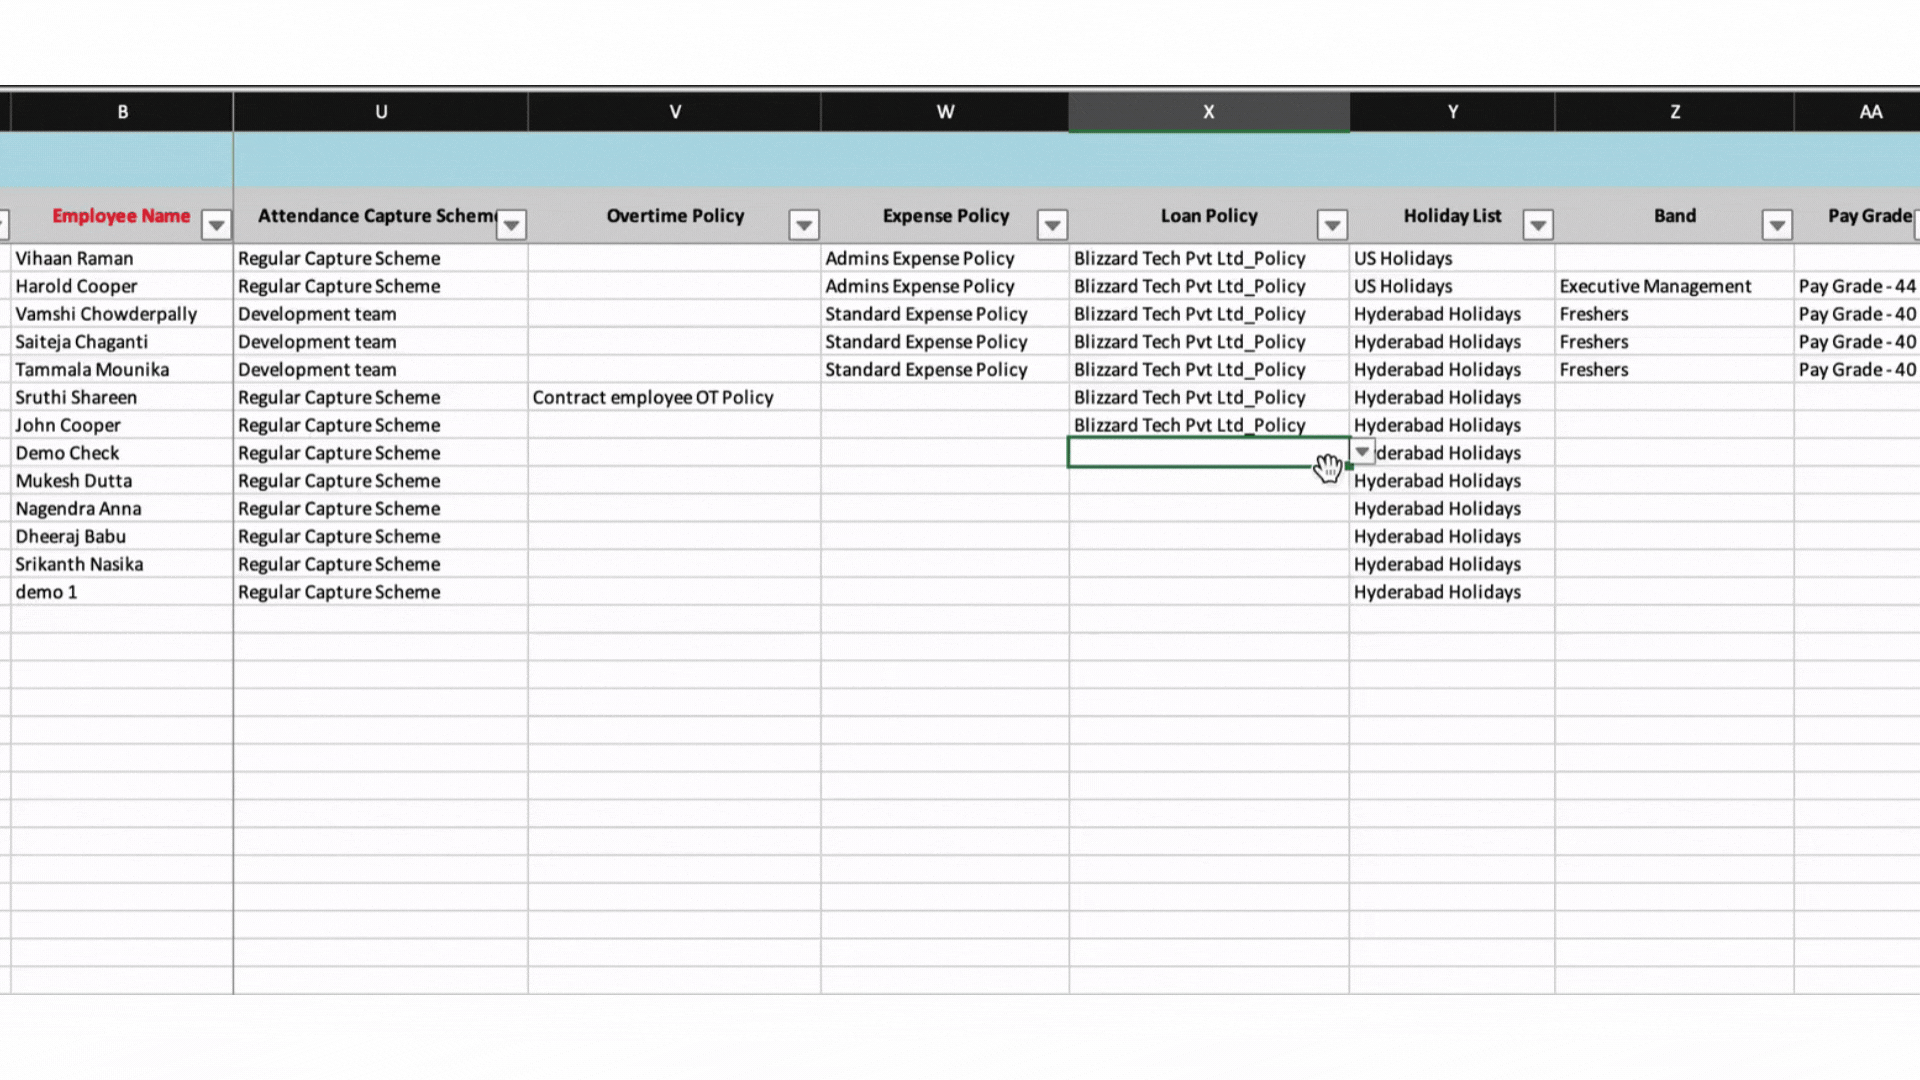Expand the Band column filter
This screenshot has height=1080, width=1920.
pyautogui.click(x=1776, y=225)
